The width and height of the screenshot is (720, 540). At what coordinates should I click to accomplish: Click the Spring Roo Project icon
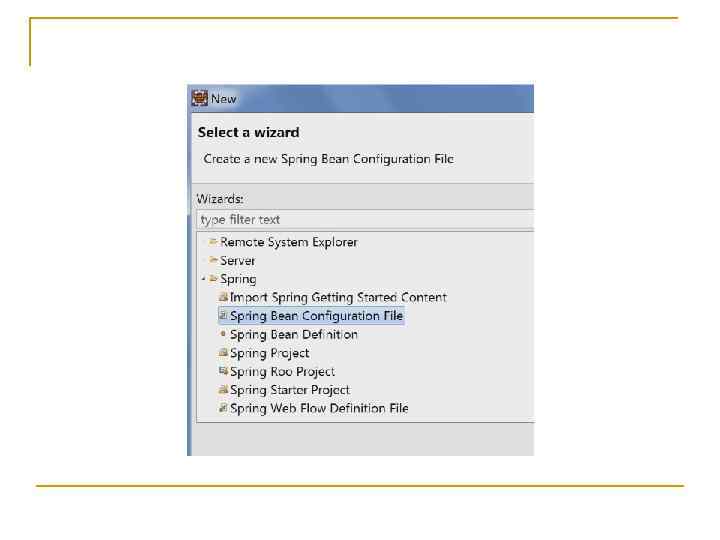pyautogui.click(x=224, y=371)
